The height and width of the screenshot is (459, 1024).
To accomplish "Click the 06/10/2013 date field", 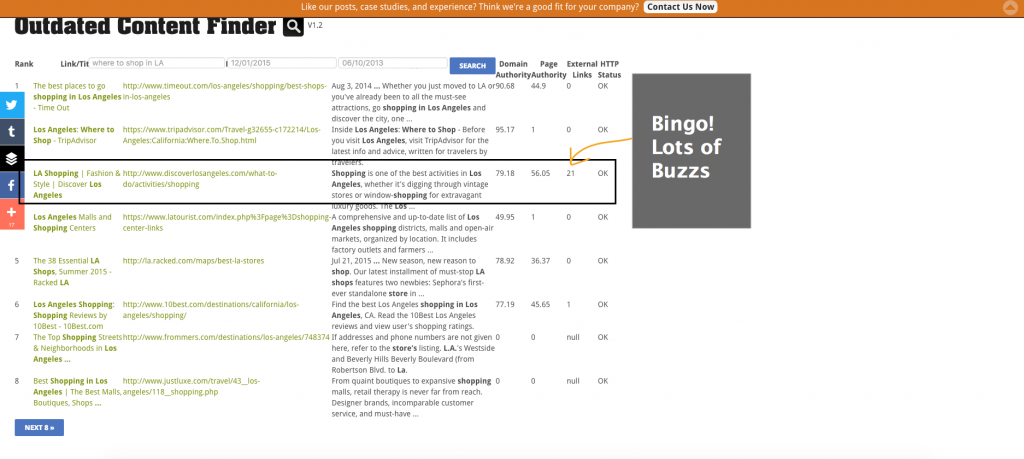I will (x=391, y=63).
